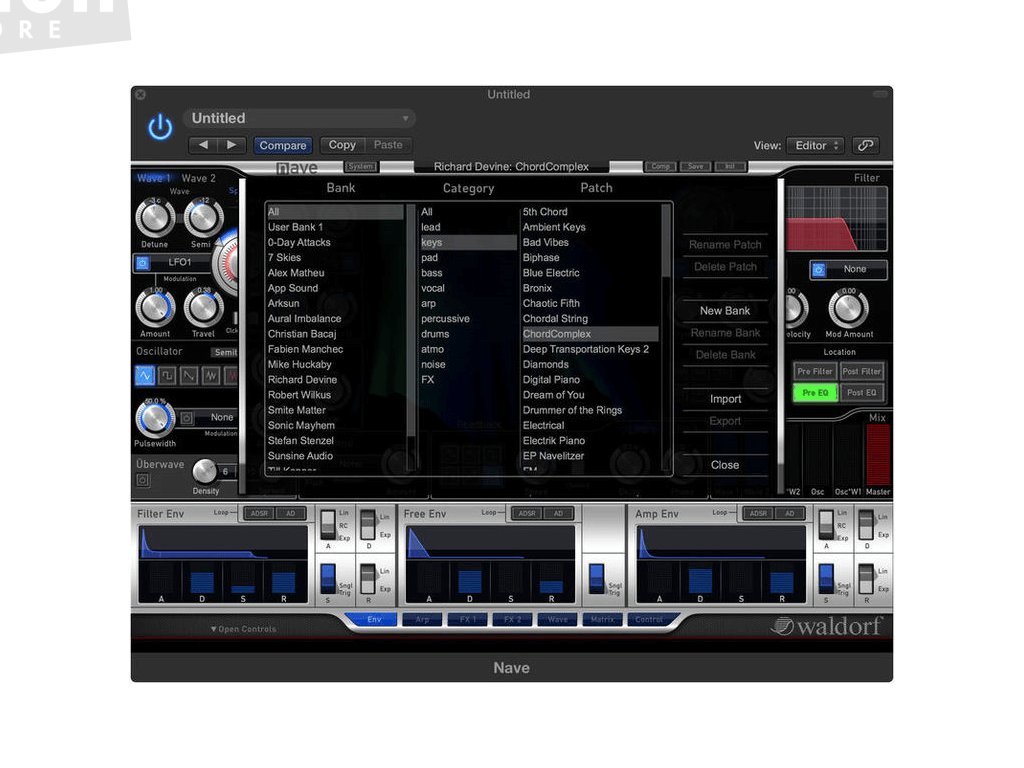Go to next preset with right arrow

point(231,145)
